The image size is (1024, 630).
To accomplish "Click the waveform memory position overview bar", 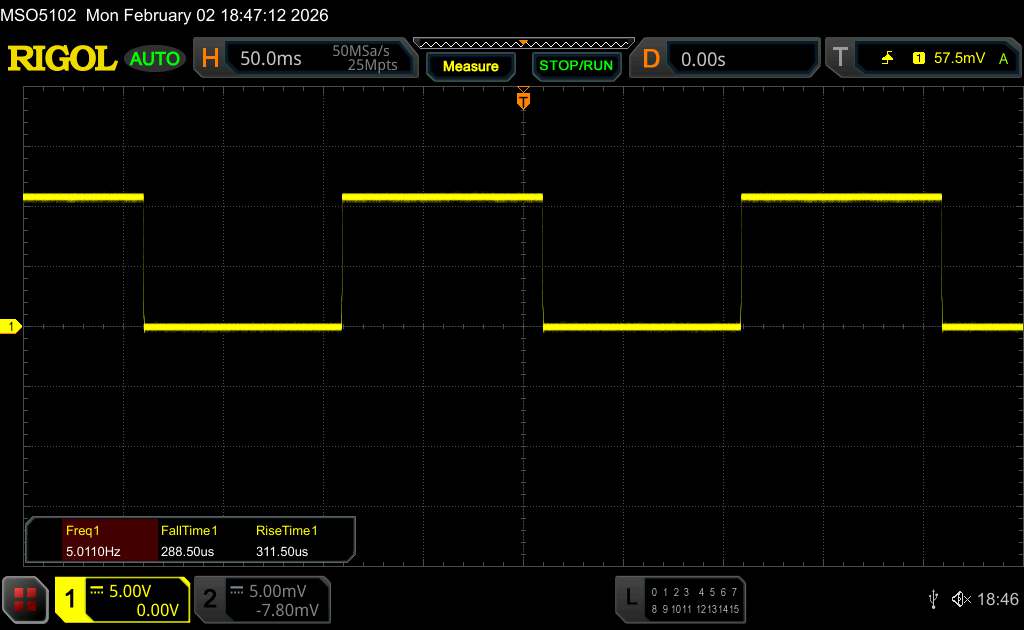I will click(523, 44).
